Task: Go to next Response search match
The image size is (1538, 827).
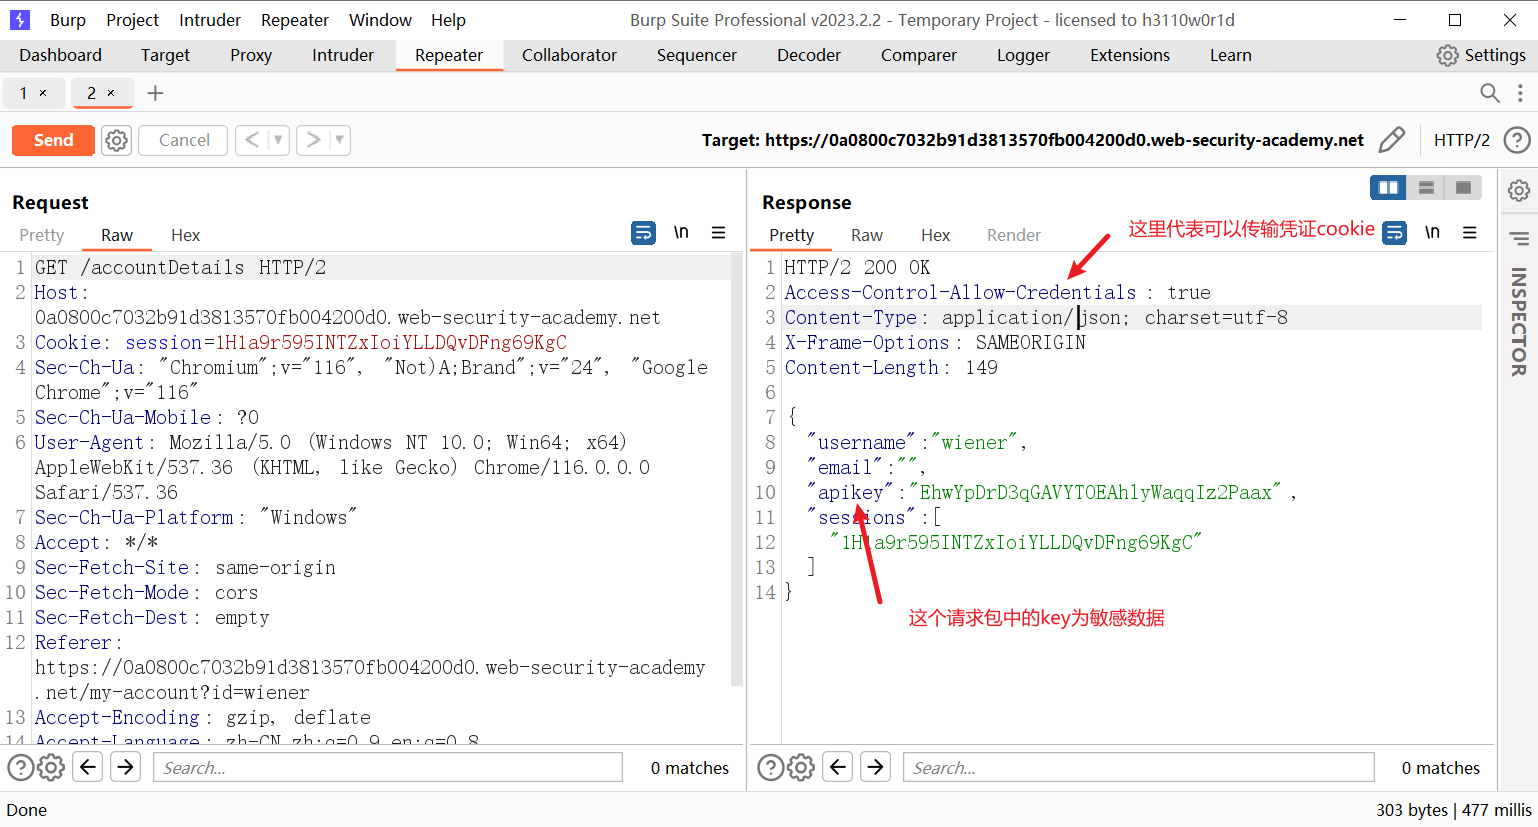Action: pos(875,767)
